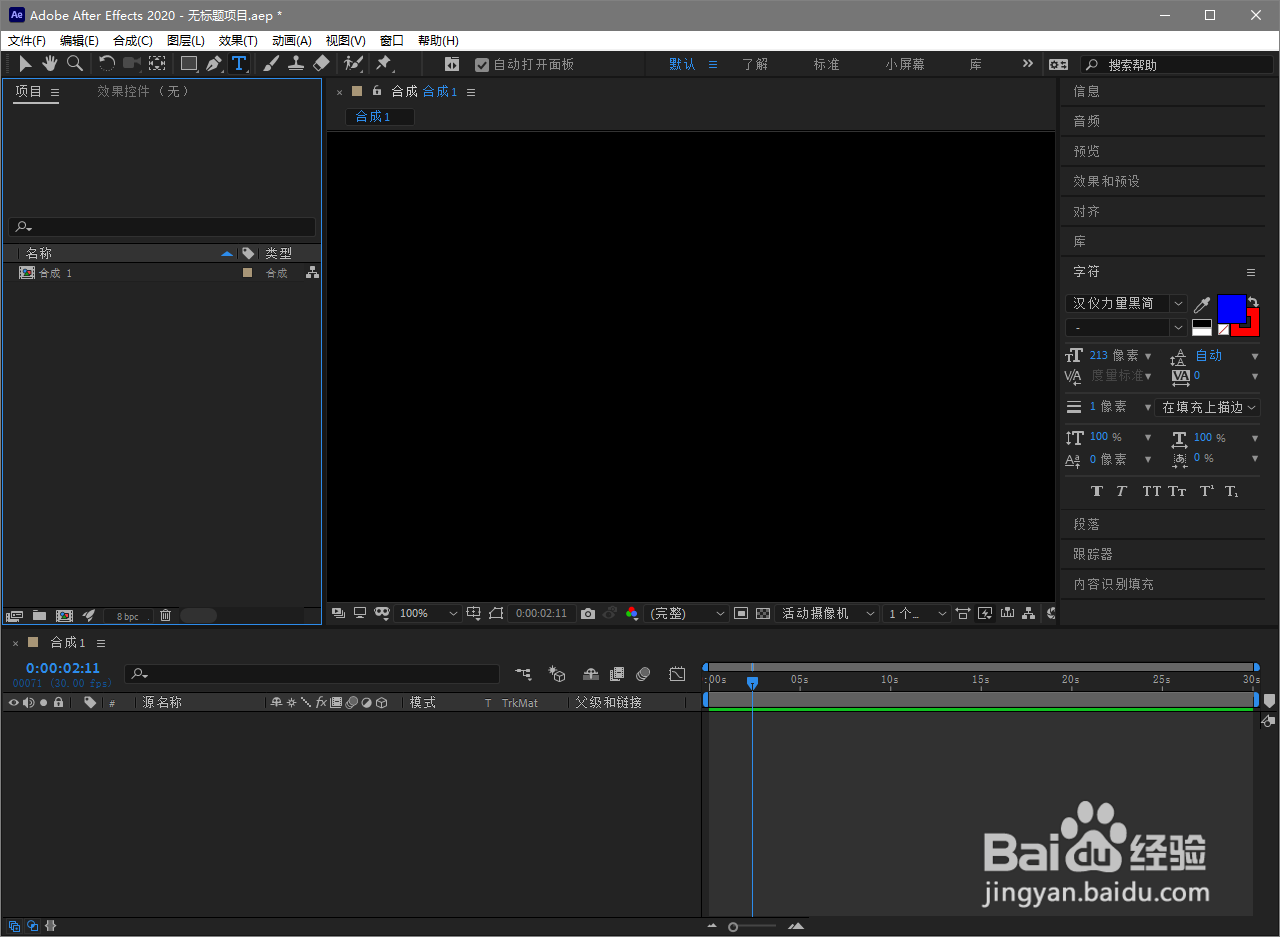Create new composition icon in Project panel
This screenshot has width=1280, height=937.
[x=65, y=616]
